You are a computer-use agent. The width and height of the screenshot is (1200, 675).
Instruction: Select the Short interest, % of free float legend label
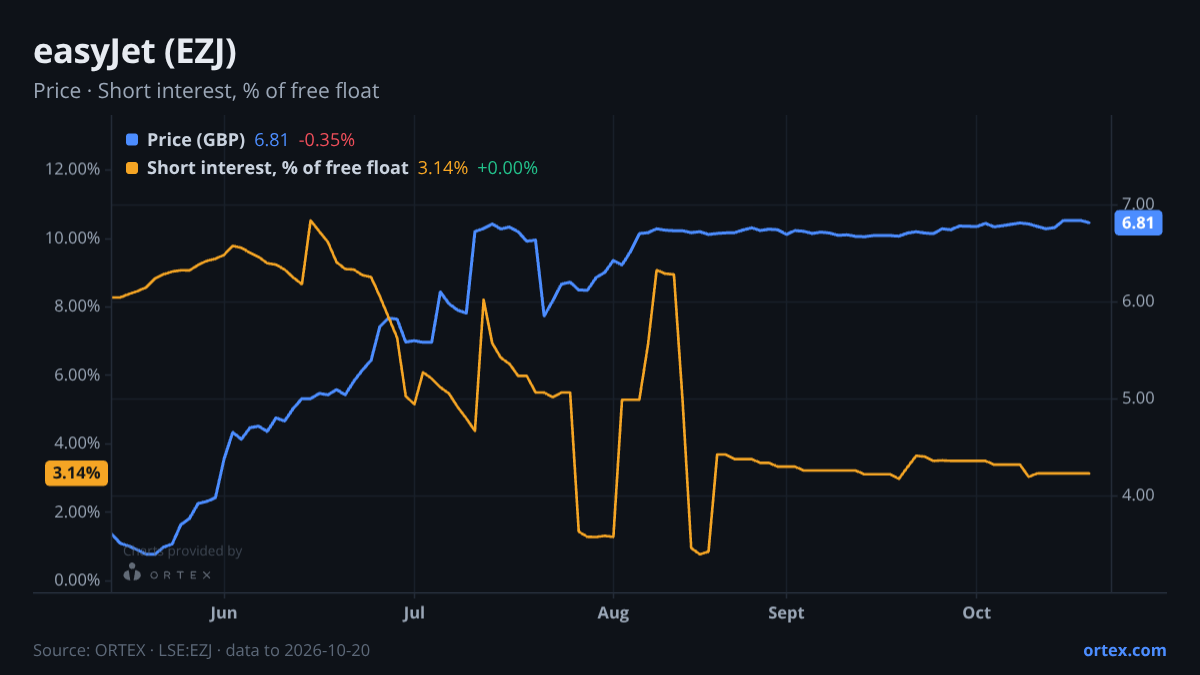(278, 168)
